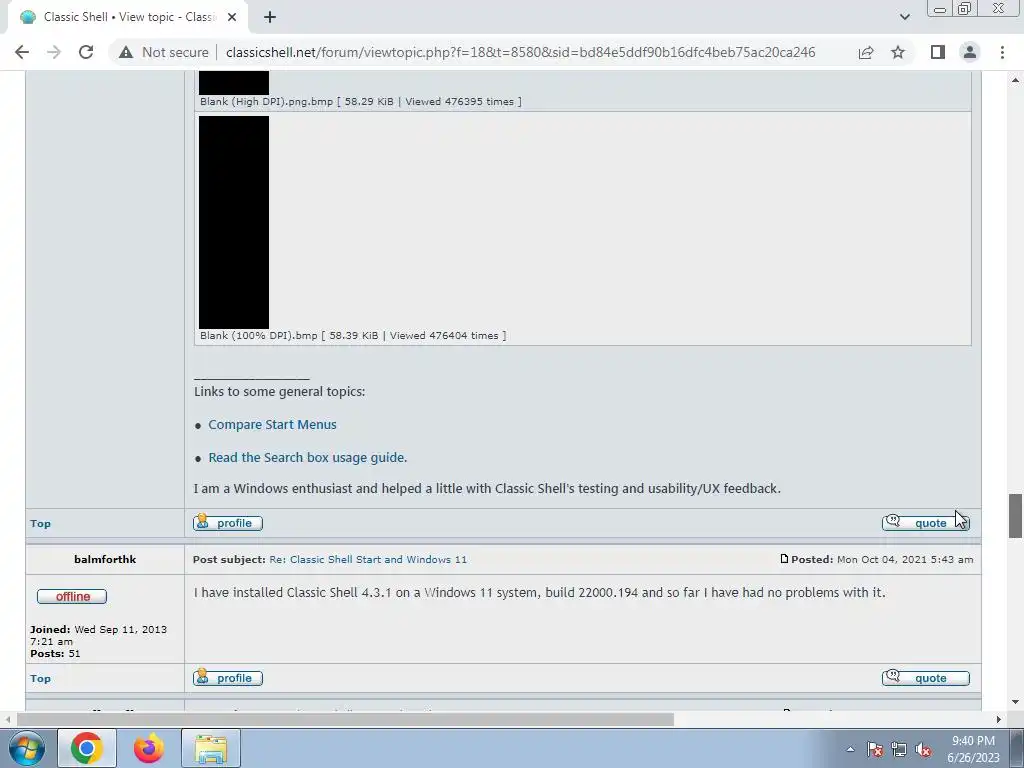Click the Show desktop strip

(x=1016, y=748)
